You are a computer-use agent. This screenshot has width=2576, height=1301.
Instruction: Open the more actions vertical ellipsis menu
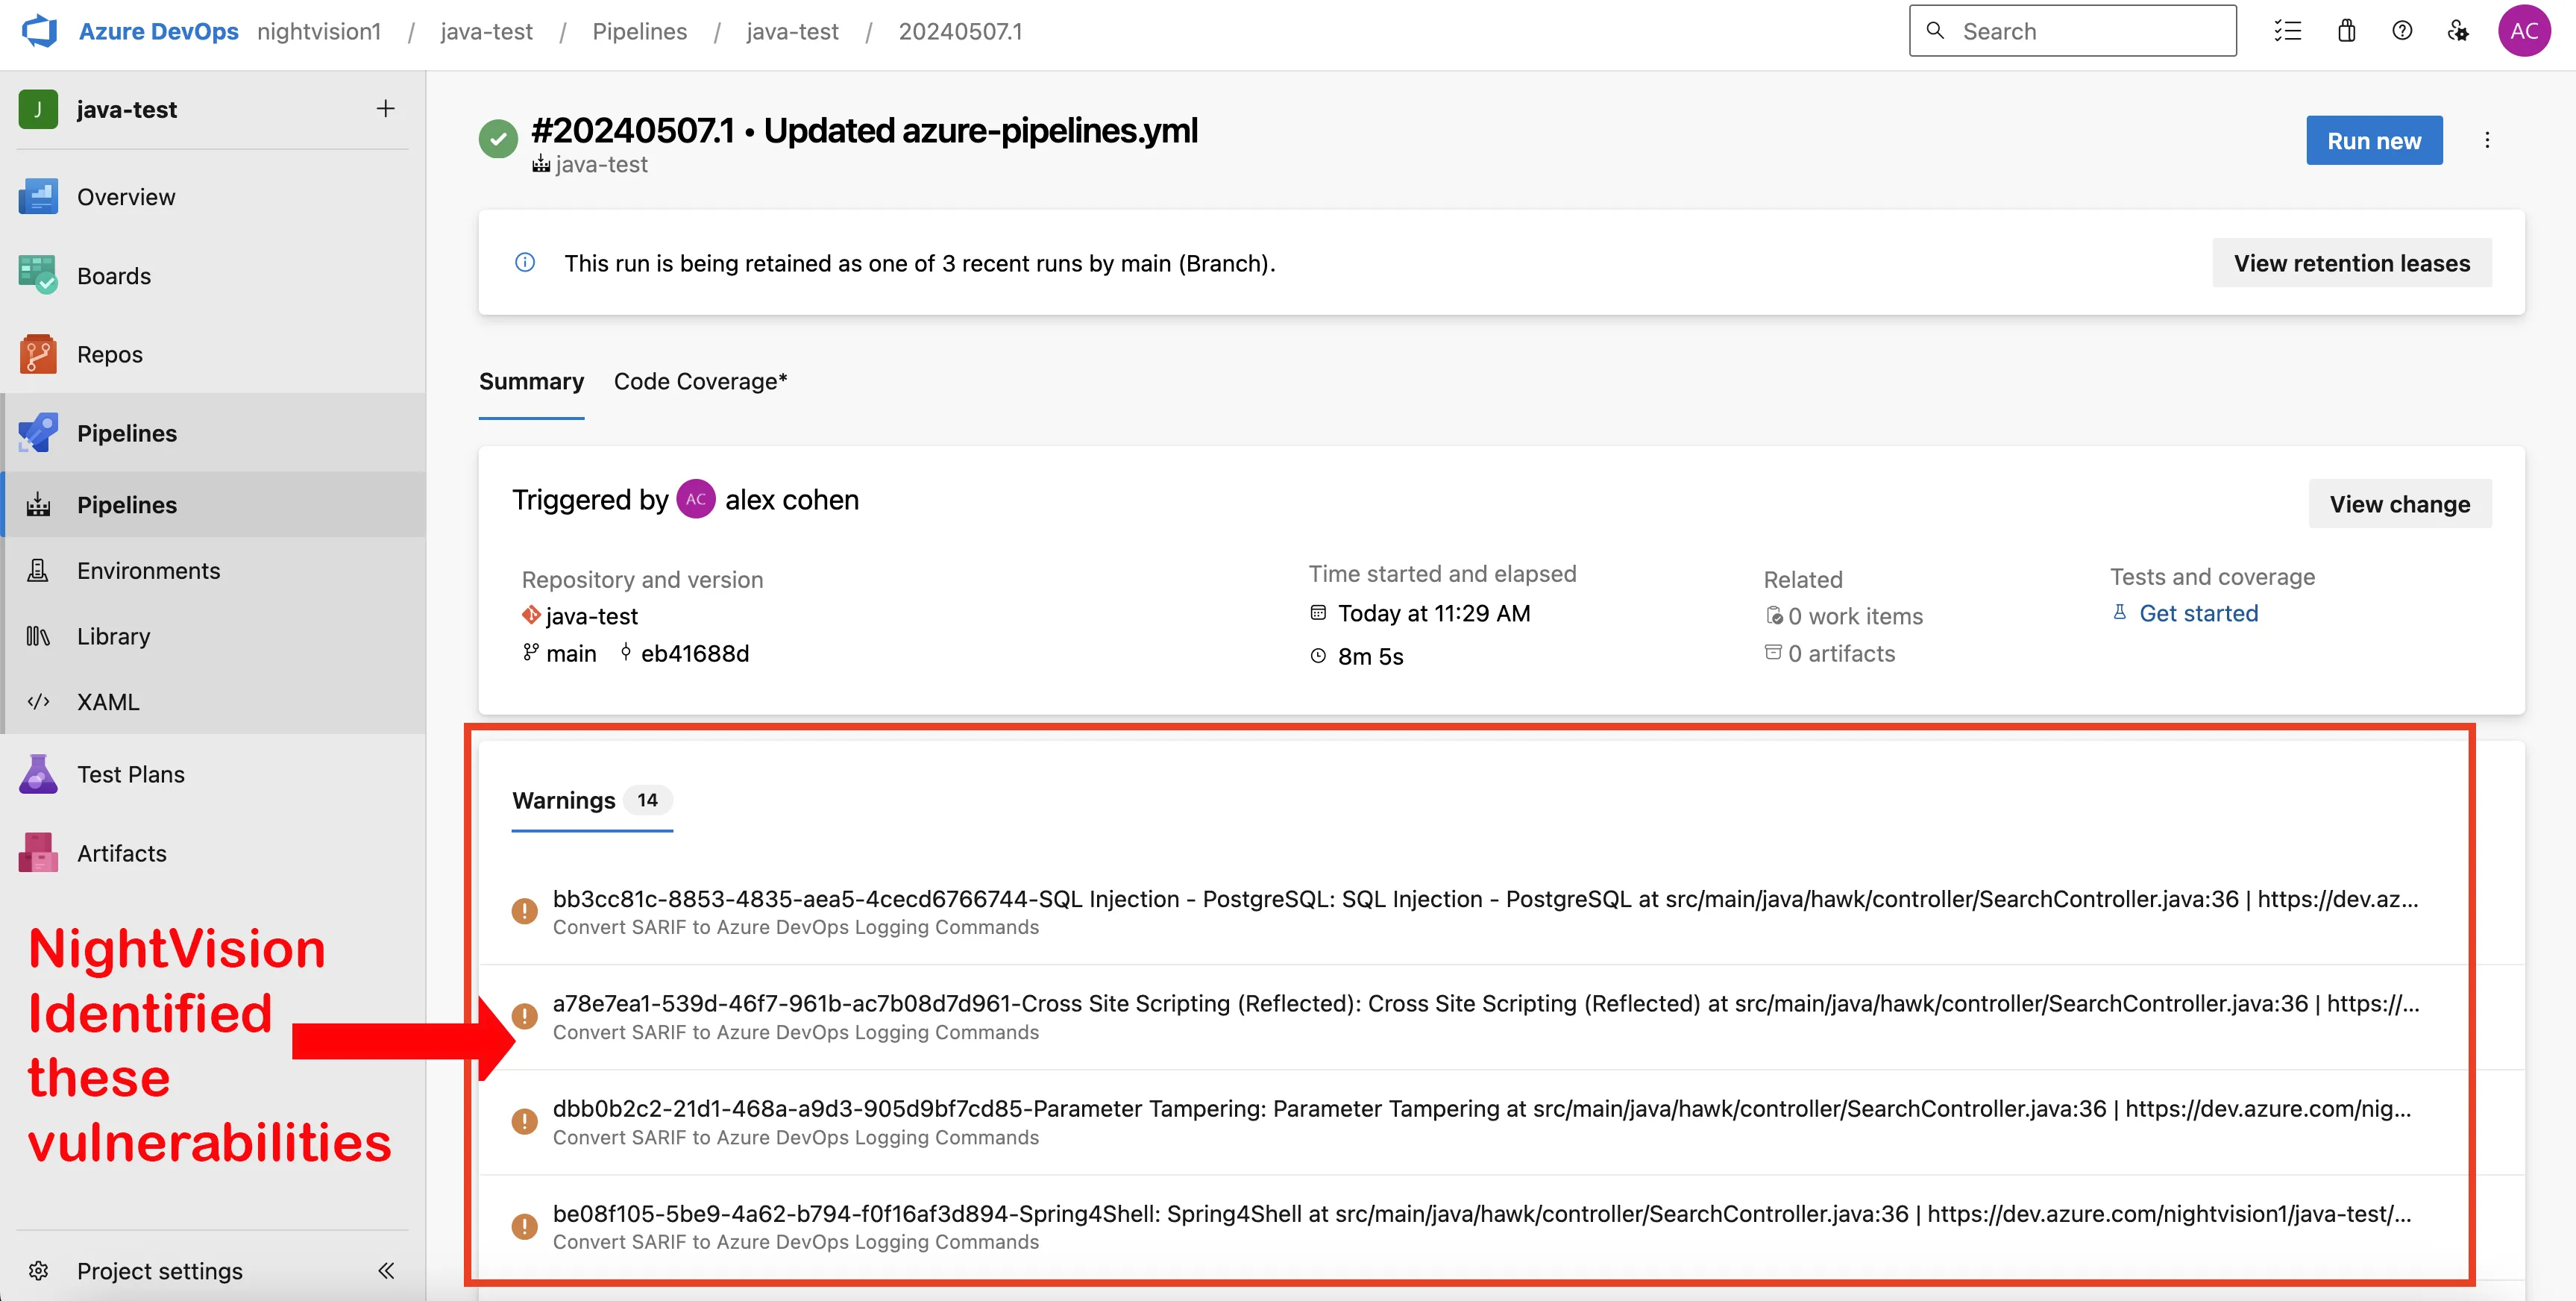click(x=2487, y=141)
